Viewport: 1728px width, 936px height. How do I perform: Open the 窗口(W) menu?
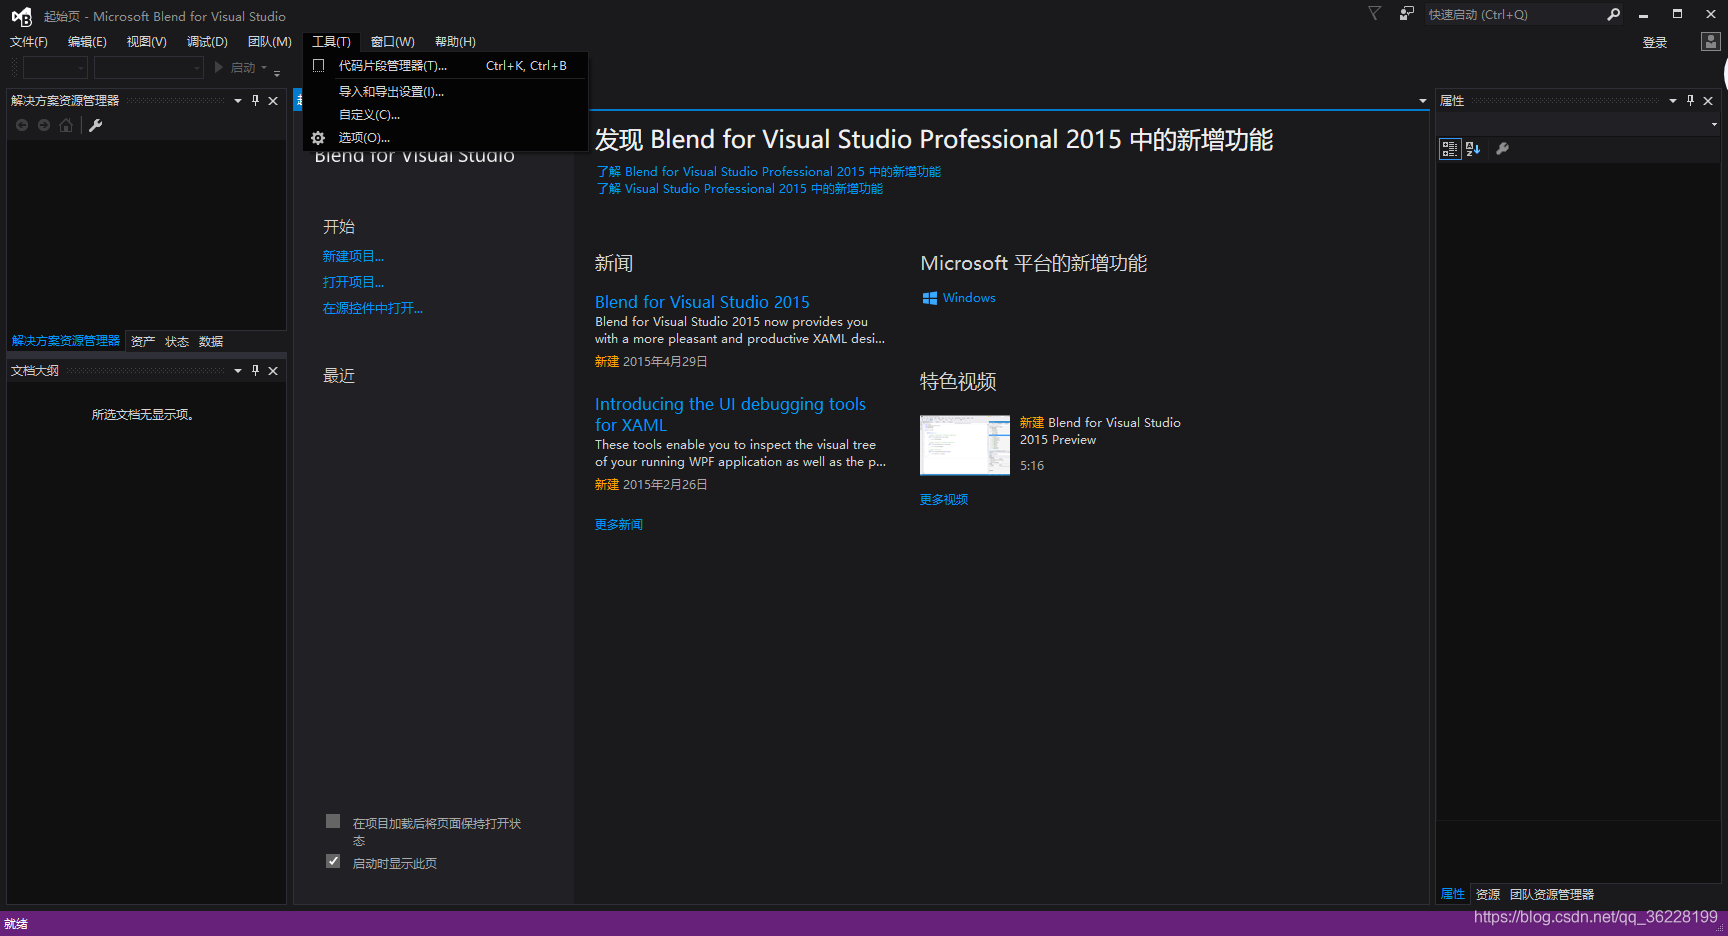[x=393, y=42]
